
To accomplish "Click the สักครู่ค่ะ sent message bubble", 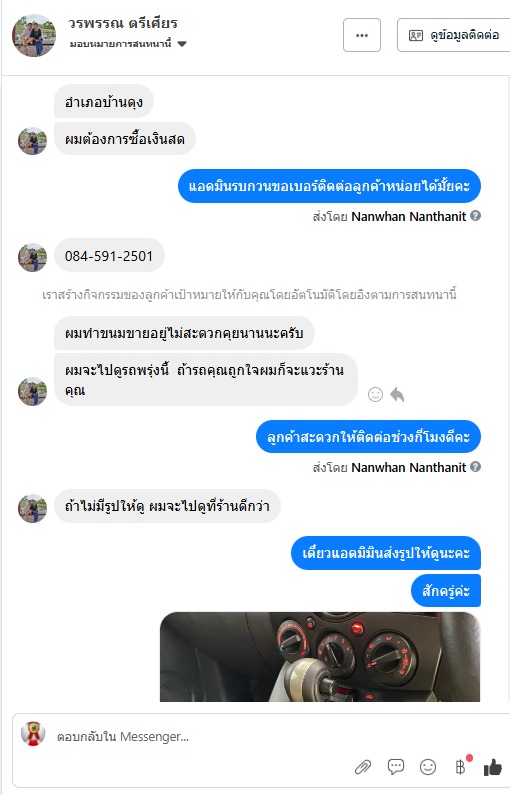I will point(446,591).
